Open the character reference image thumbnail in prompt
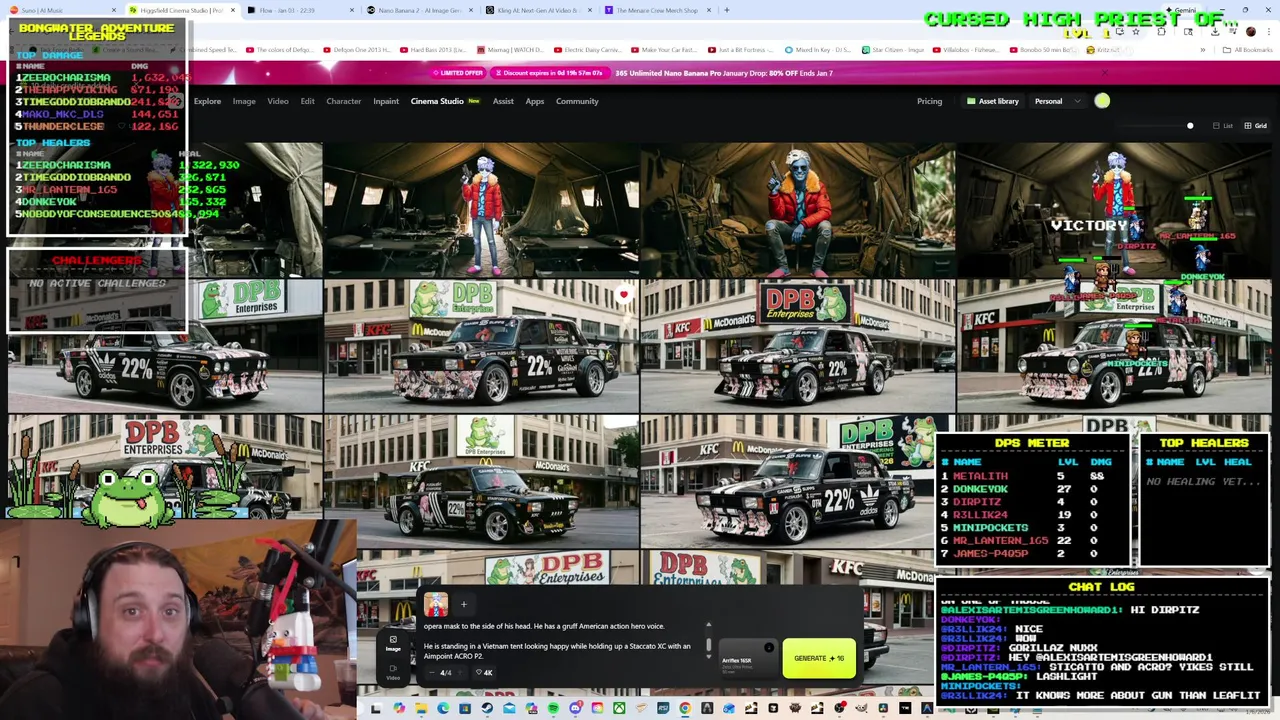Image resolution: width=1280 pixels, height=720 pixels. pyautogui.click(x=436, y=604)
